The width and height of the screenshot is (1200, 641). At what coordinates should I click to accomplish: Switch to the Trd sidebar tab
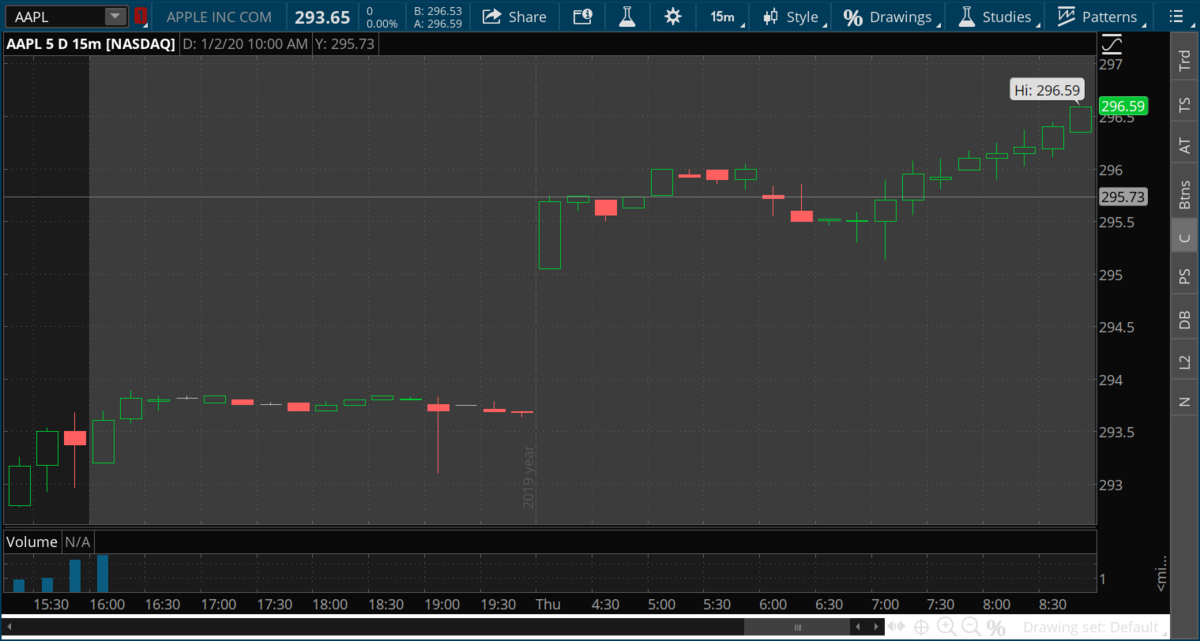click(1185, 61)
